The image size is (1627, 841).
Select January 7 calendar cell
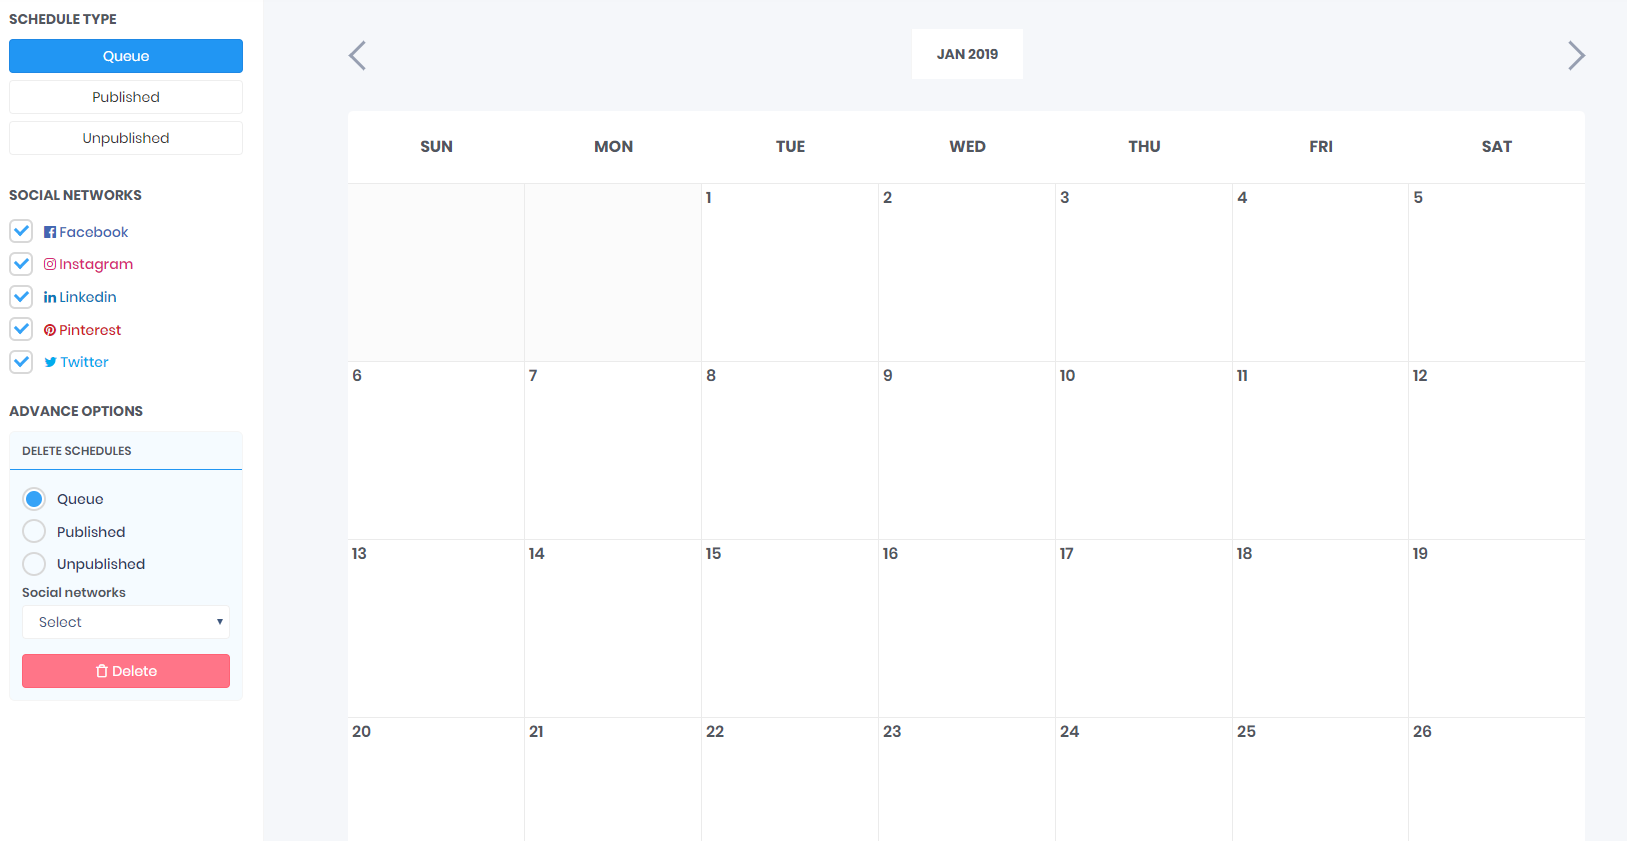613,451
